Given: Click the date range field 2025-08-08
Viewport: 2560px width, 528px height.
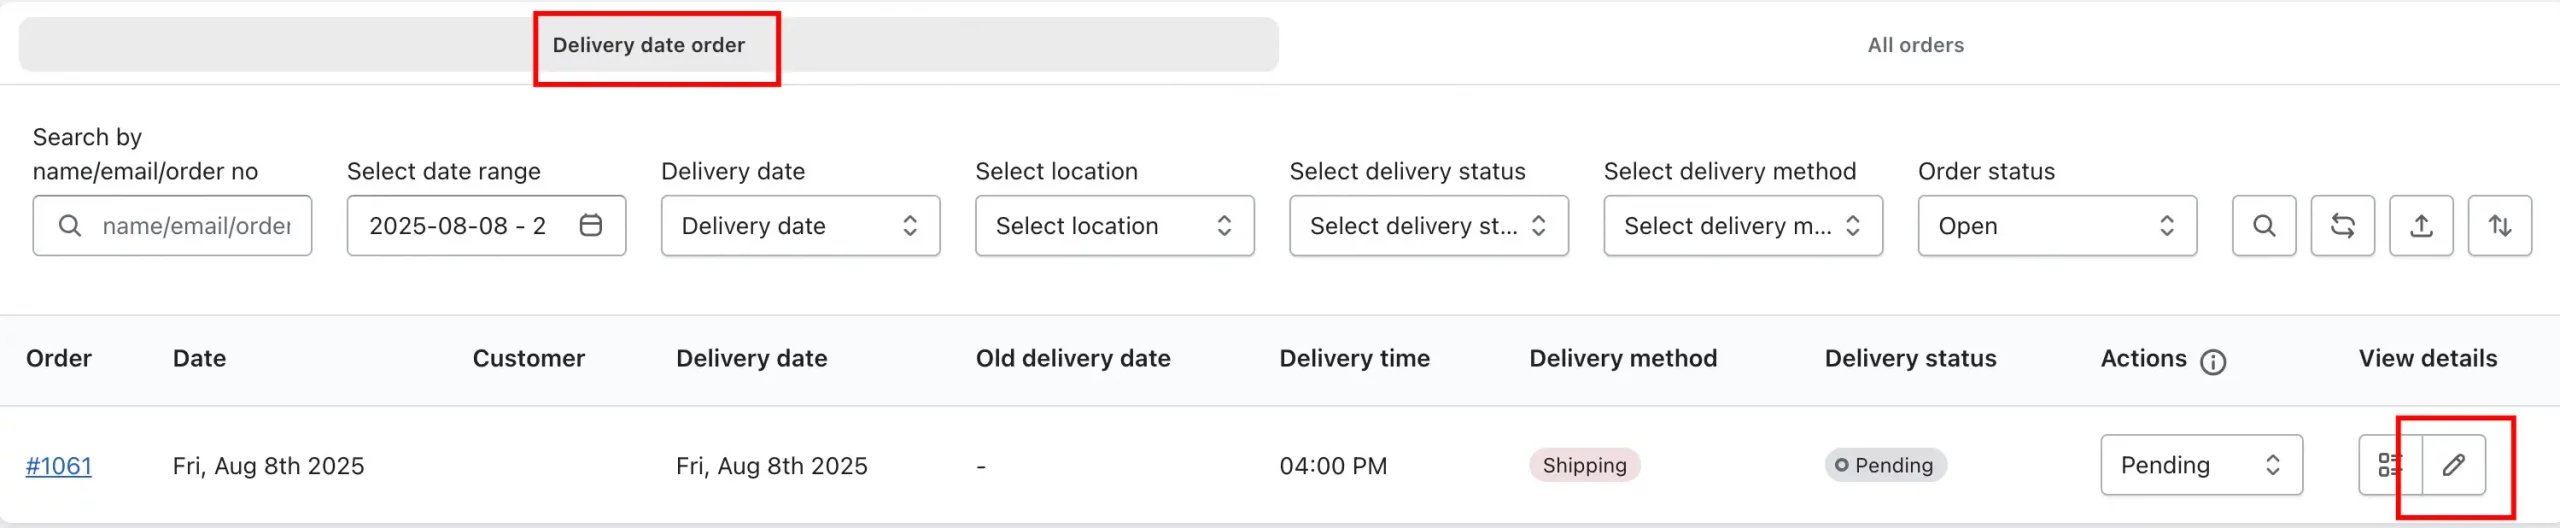Looking at the screenshot, I should [486, 226].
